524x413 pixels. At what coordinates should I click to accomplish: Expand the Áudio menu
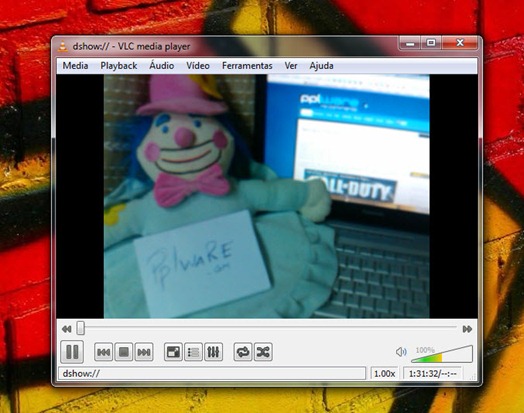[161, 65]
